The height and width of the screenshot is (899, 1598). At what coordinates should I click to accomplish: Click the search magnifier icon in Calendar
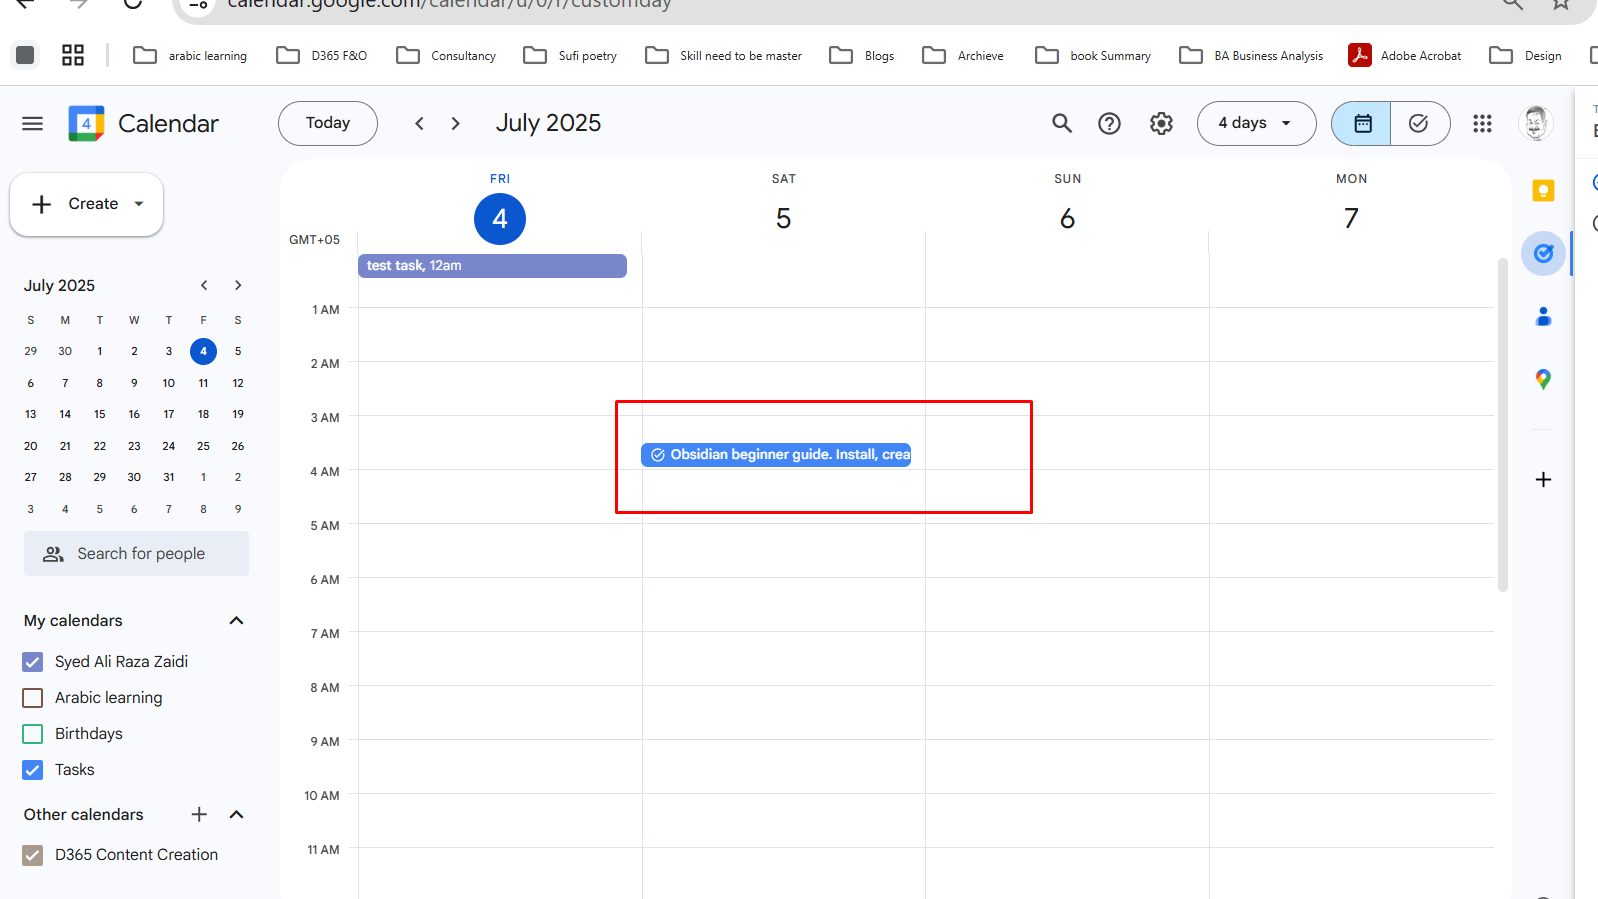click(x=1061, y=123)
